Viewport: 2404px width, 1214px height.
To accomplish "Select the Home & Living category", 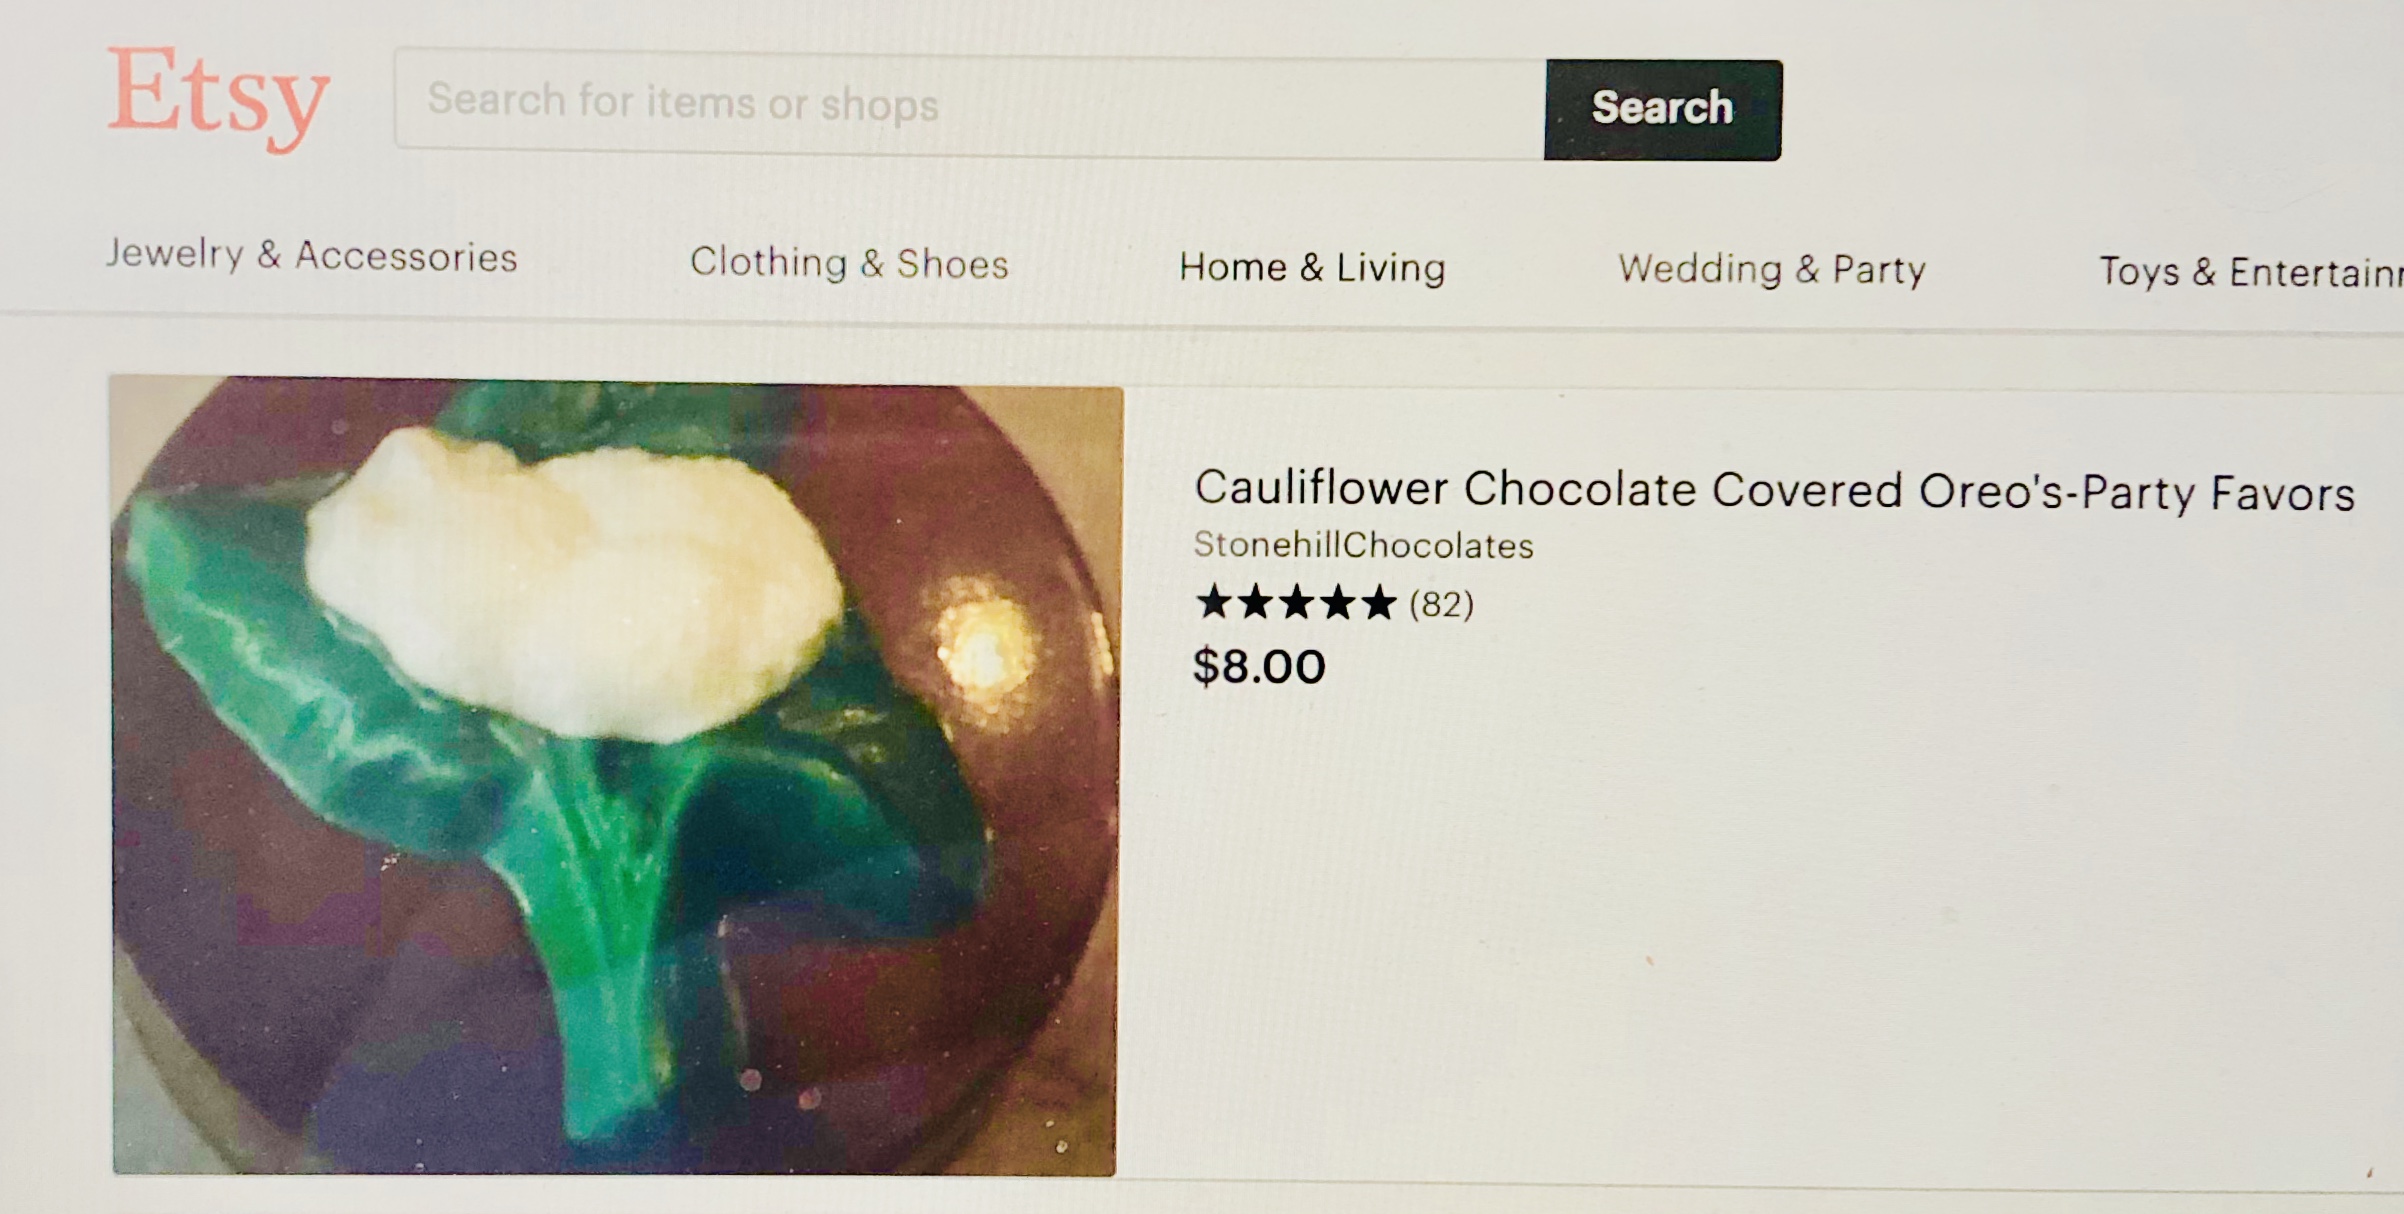I will click(x=1312, y=267).
